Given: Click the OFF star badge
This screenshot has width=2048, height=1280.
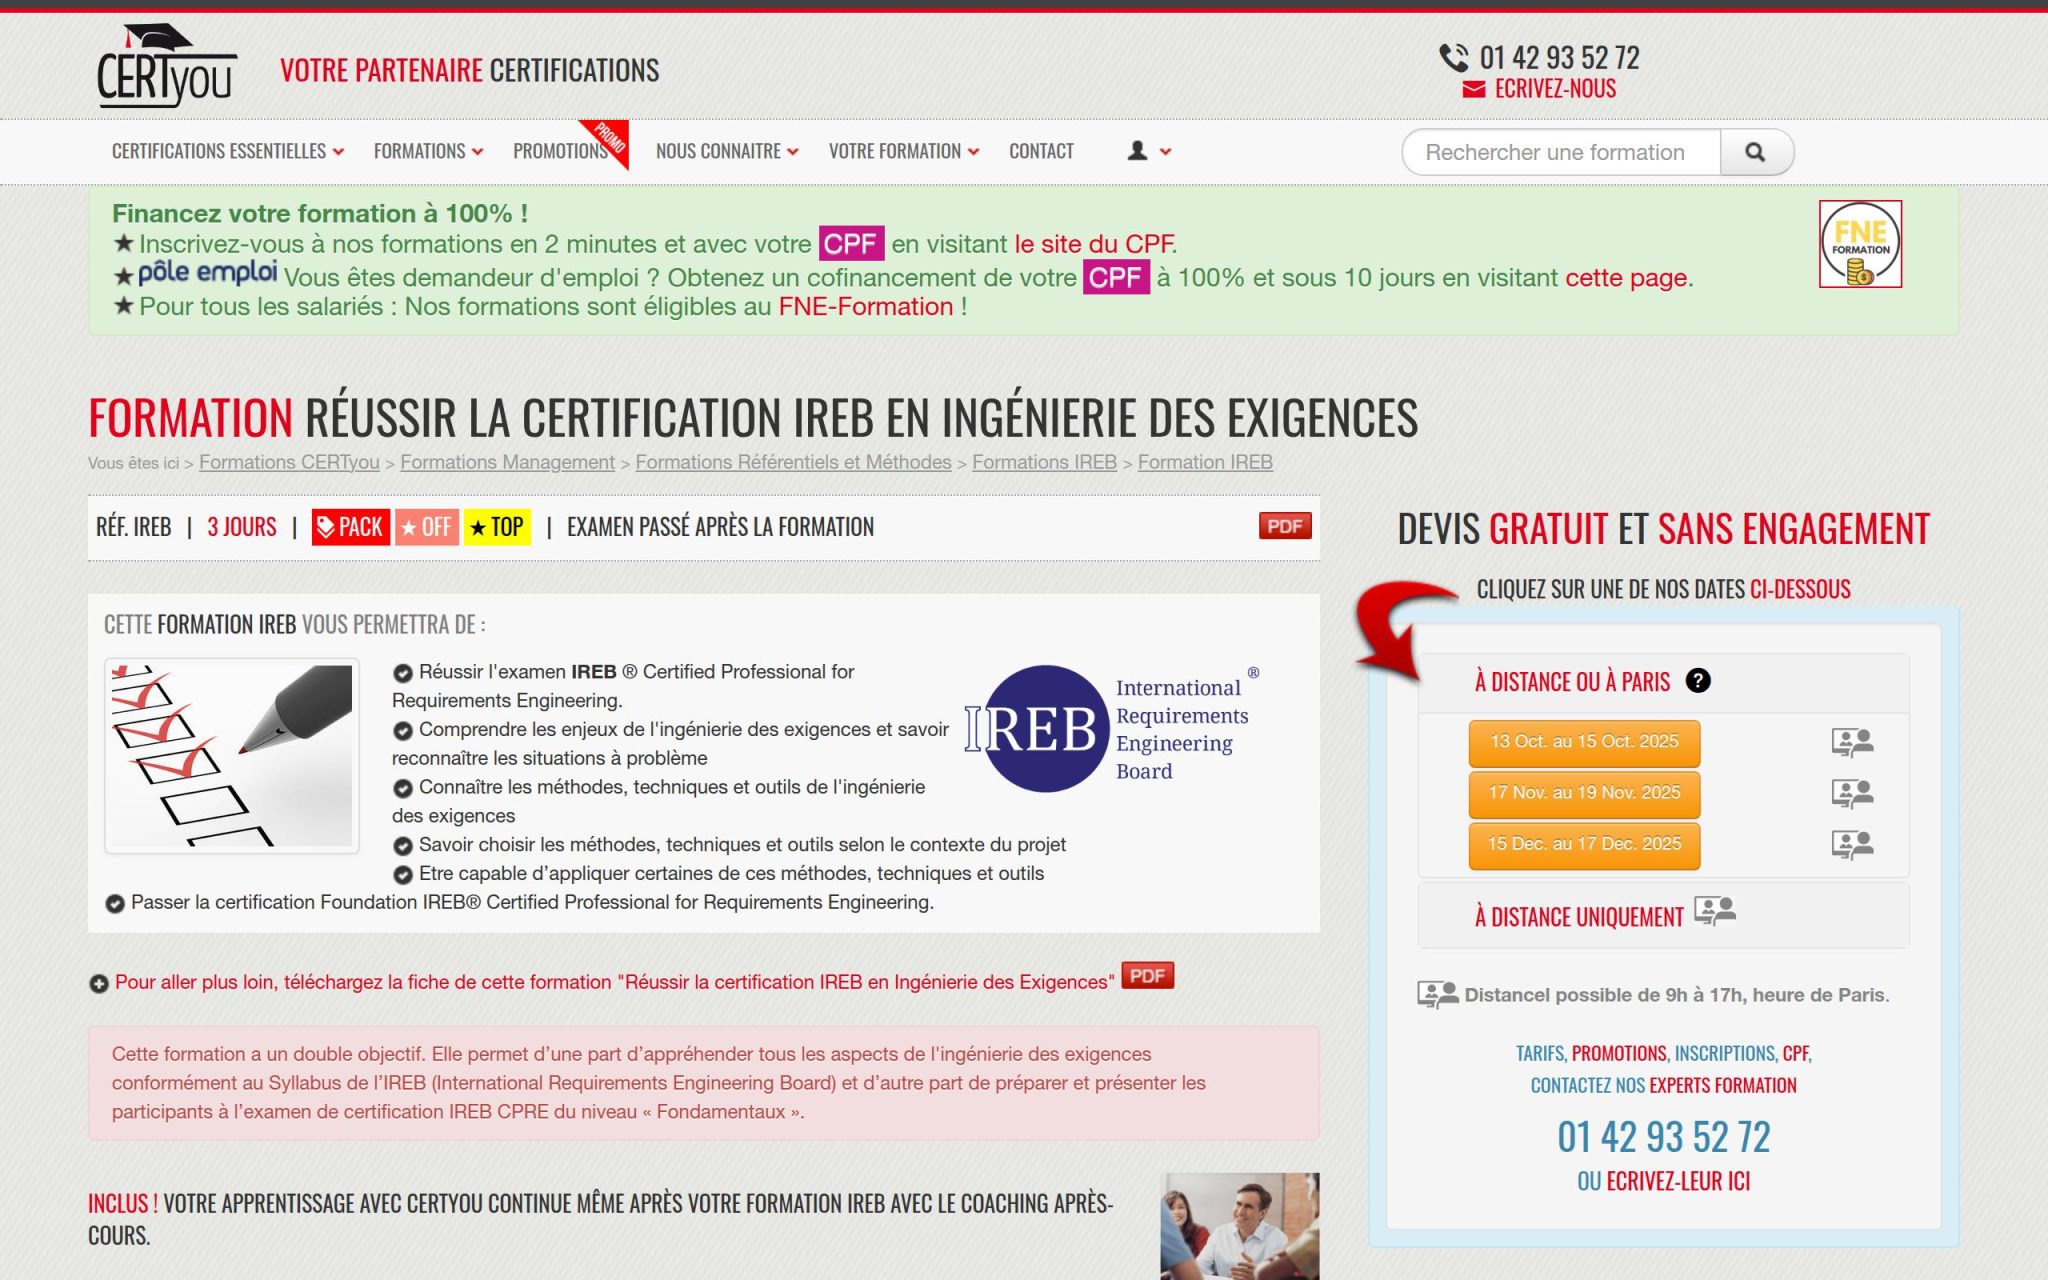Looking at the screenshot, I should click(427, 527).
